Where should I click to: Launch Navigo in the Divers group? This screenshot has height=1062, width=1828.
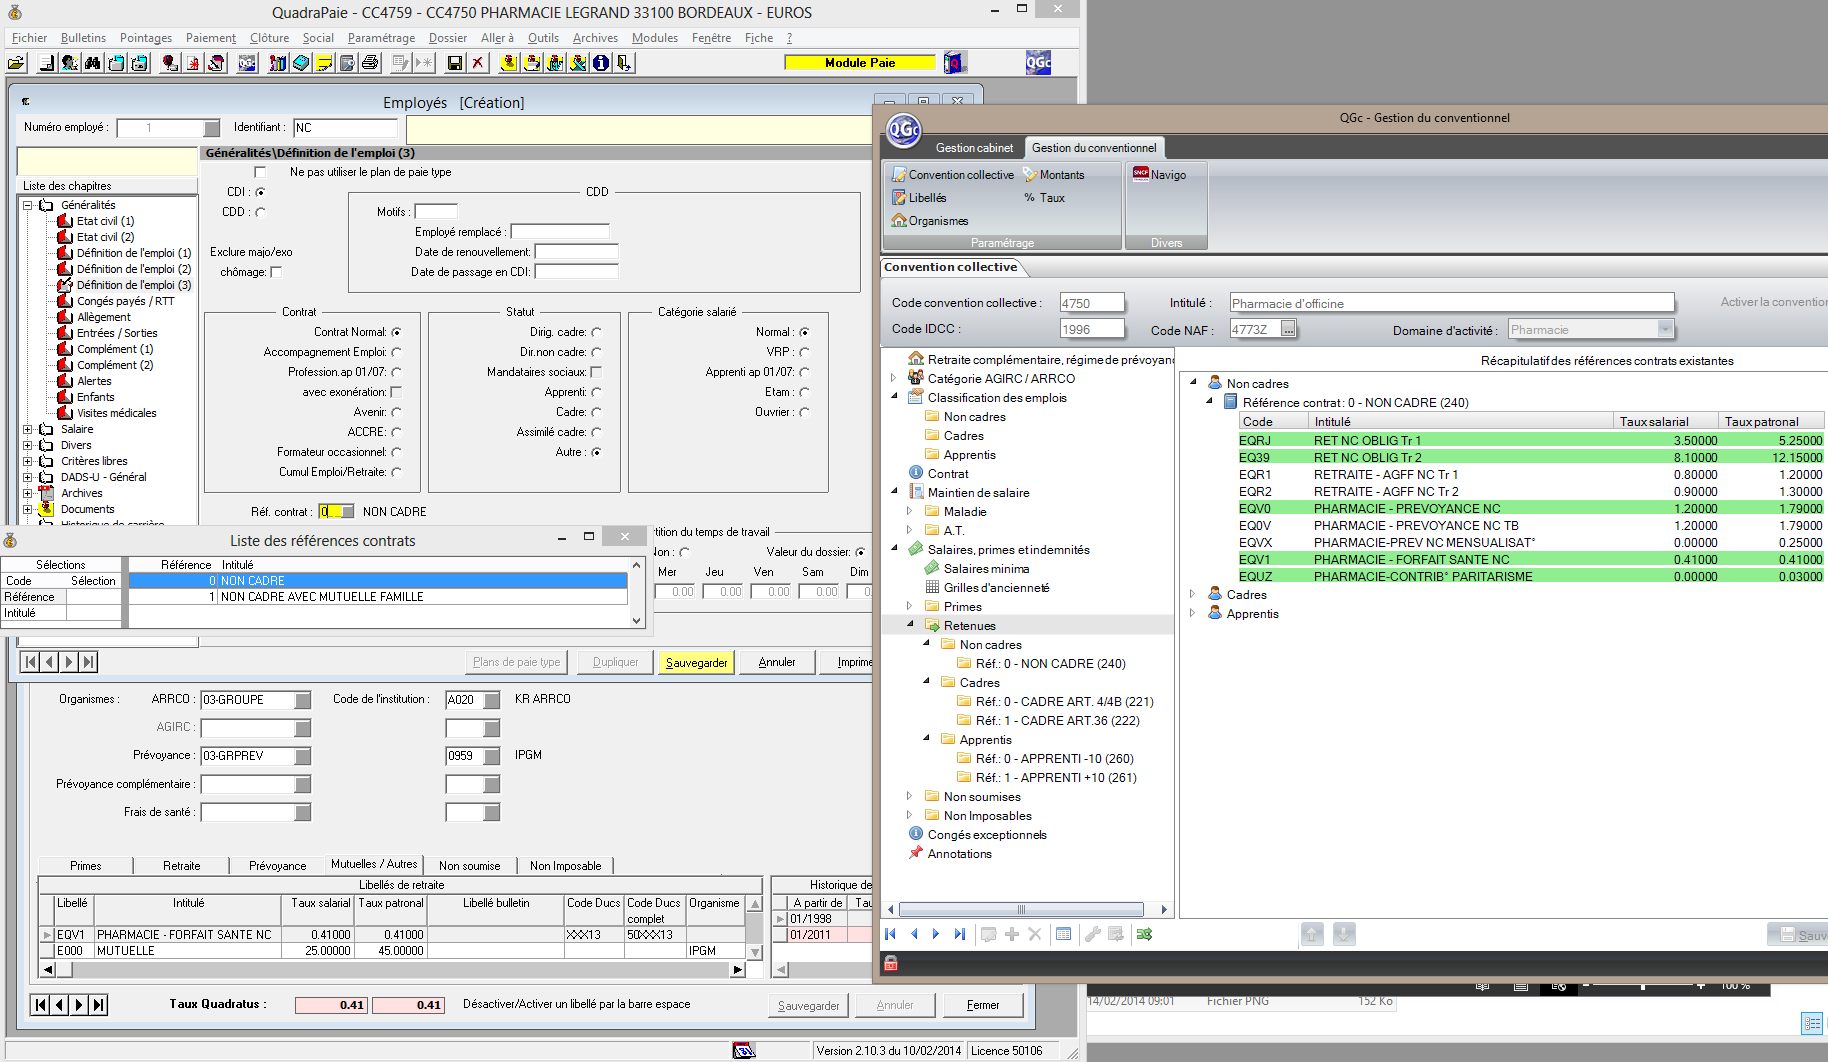click(x=1159, y=175)
